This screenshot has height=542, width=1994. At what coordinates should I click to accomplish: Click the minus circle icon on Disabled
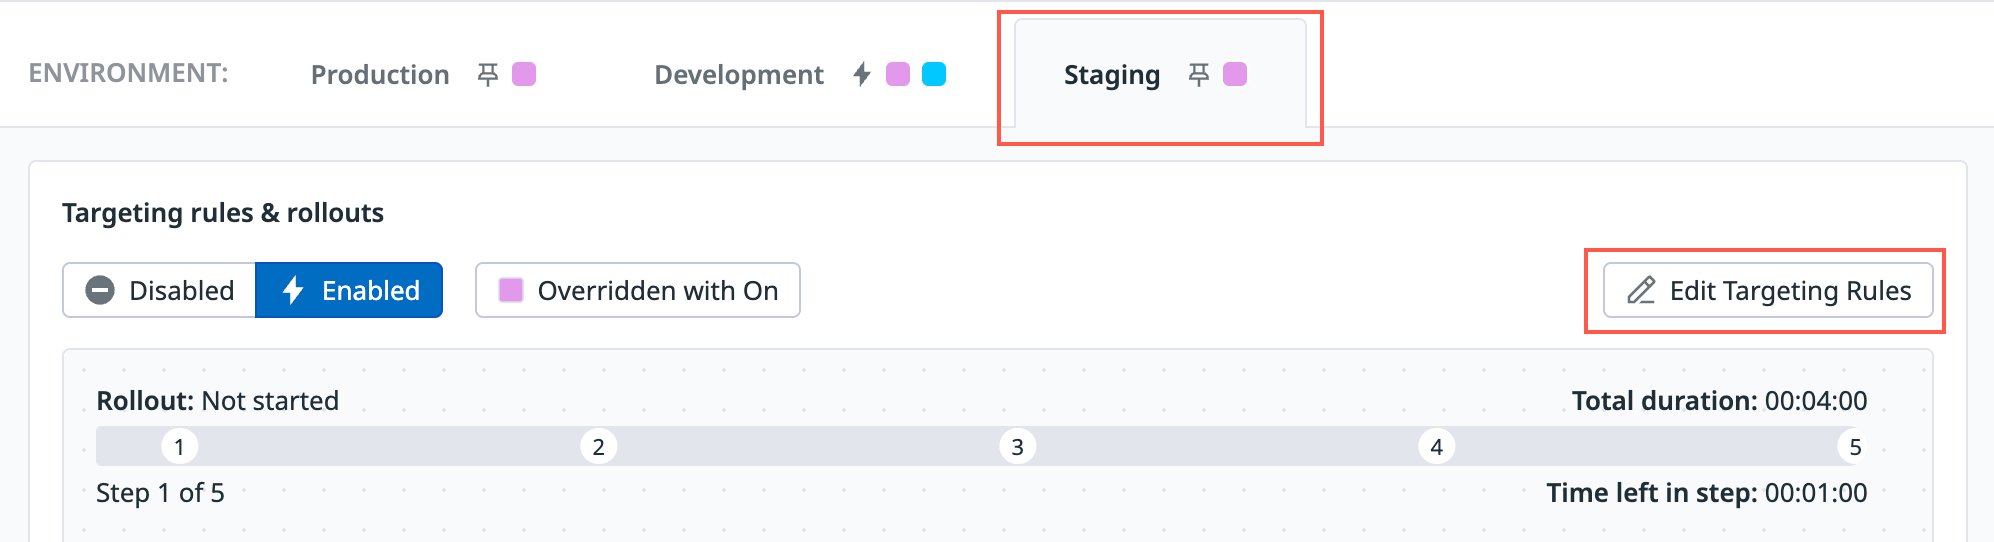100,291
